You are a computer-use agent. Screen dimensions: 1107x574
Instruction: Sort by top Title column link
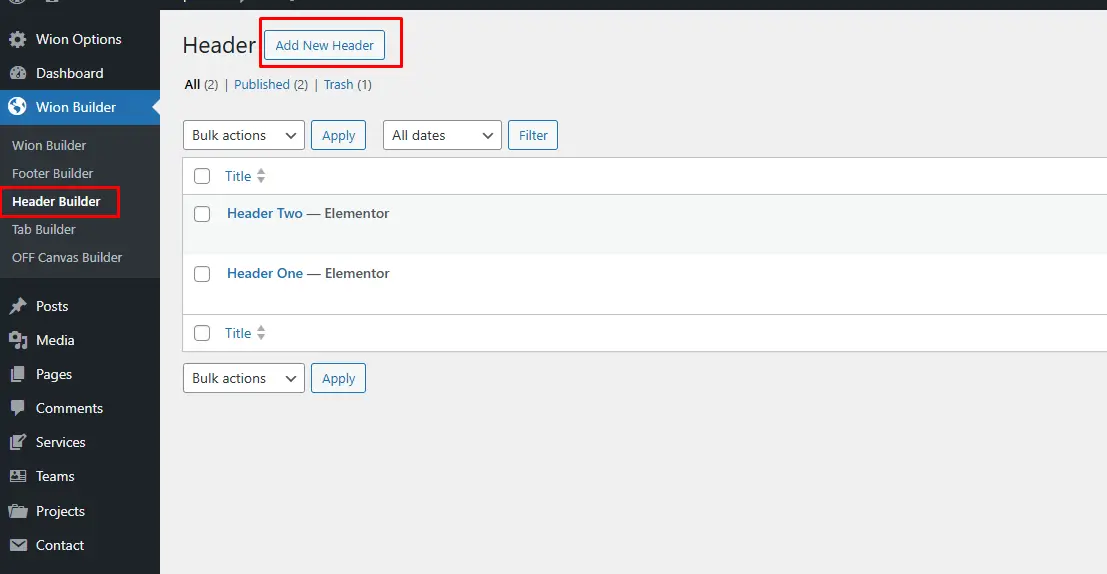tap(238, 176)
